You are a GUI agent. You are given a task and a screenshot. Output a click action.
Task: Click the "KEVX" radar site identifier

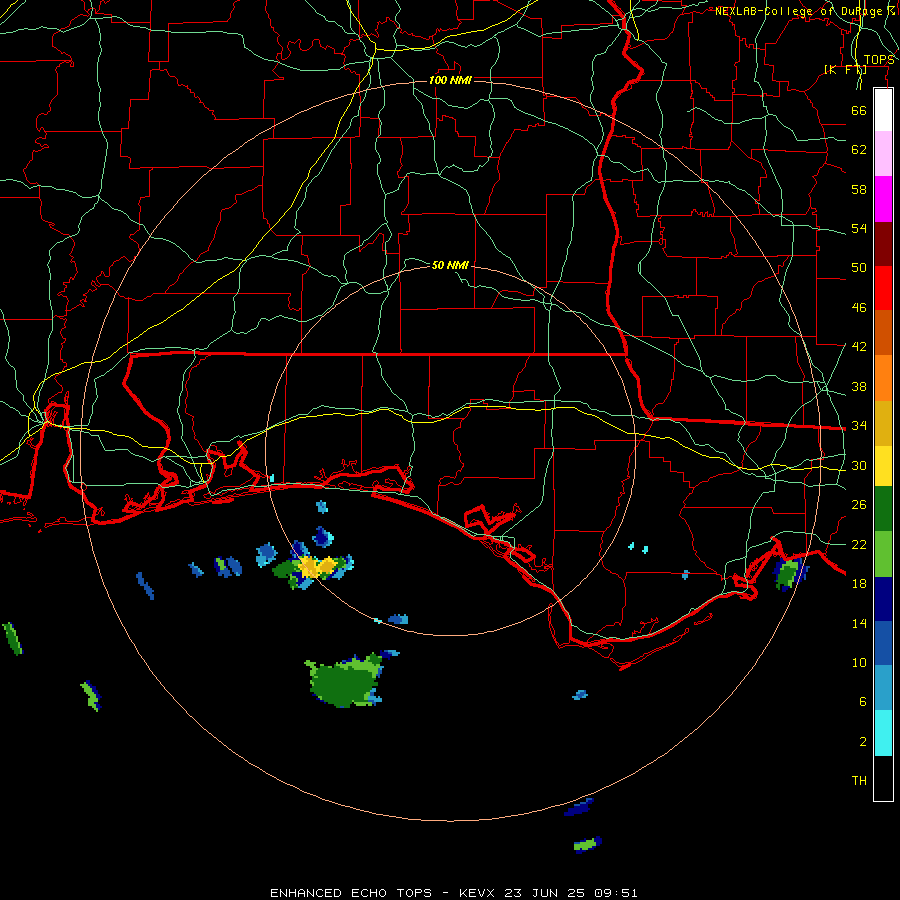[x=478, y=893]
